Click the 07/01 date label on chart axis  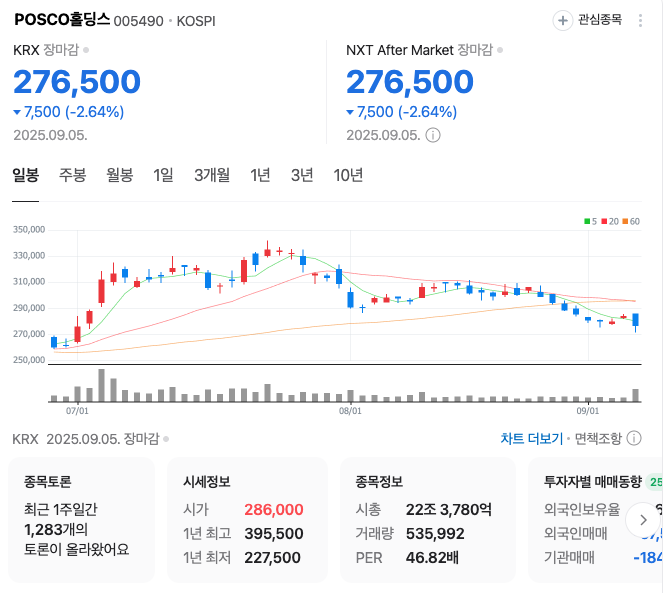click(x=77, y=411)
